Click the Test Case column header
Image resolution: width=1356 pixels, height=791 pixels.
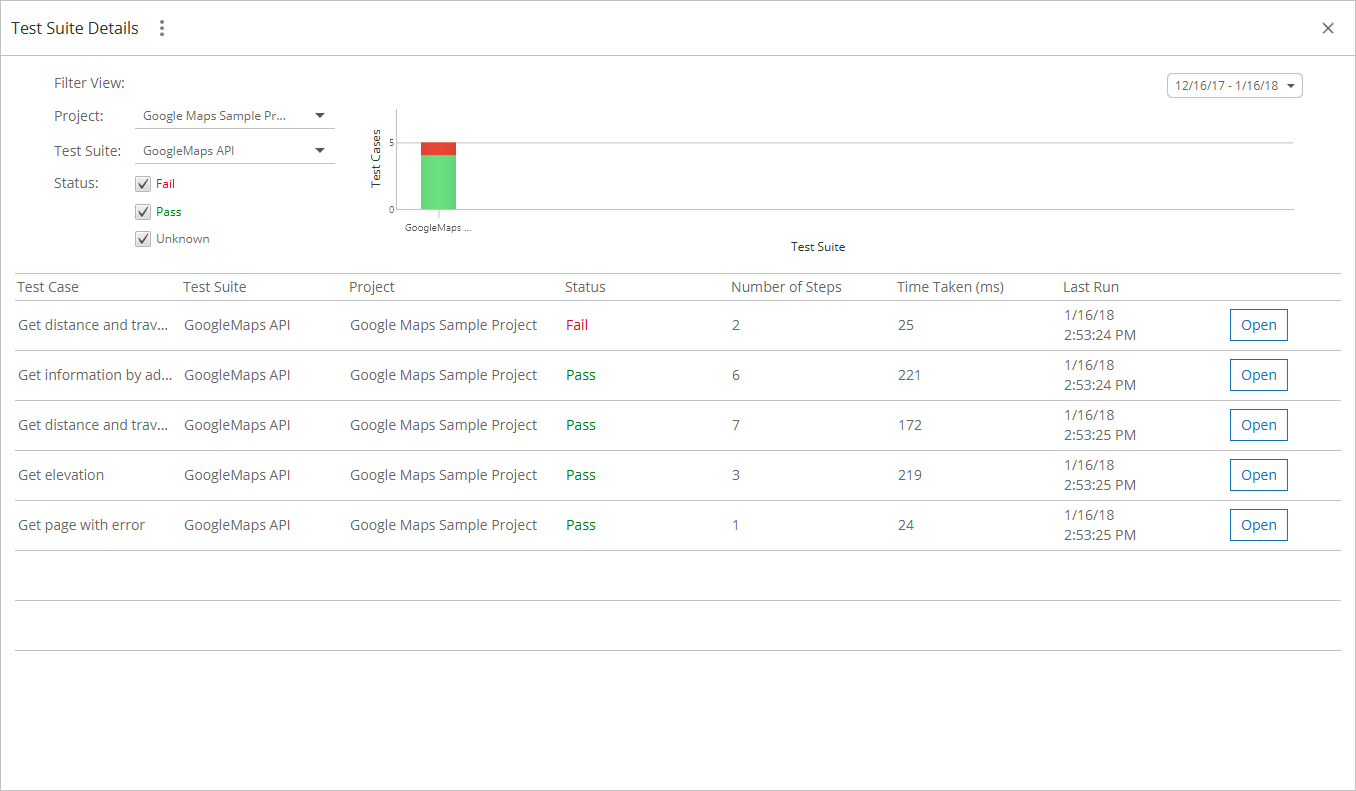(x=48, y=286)
